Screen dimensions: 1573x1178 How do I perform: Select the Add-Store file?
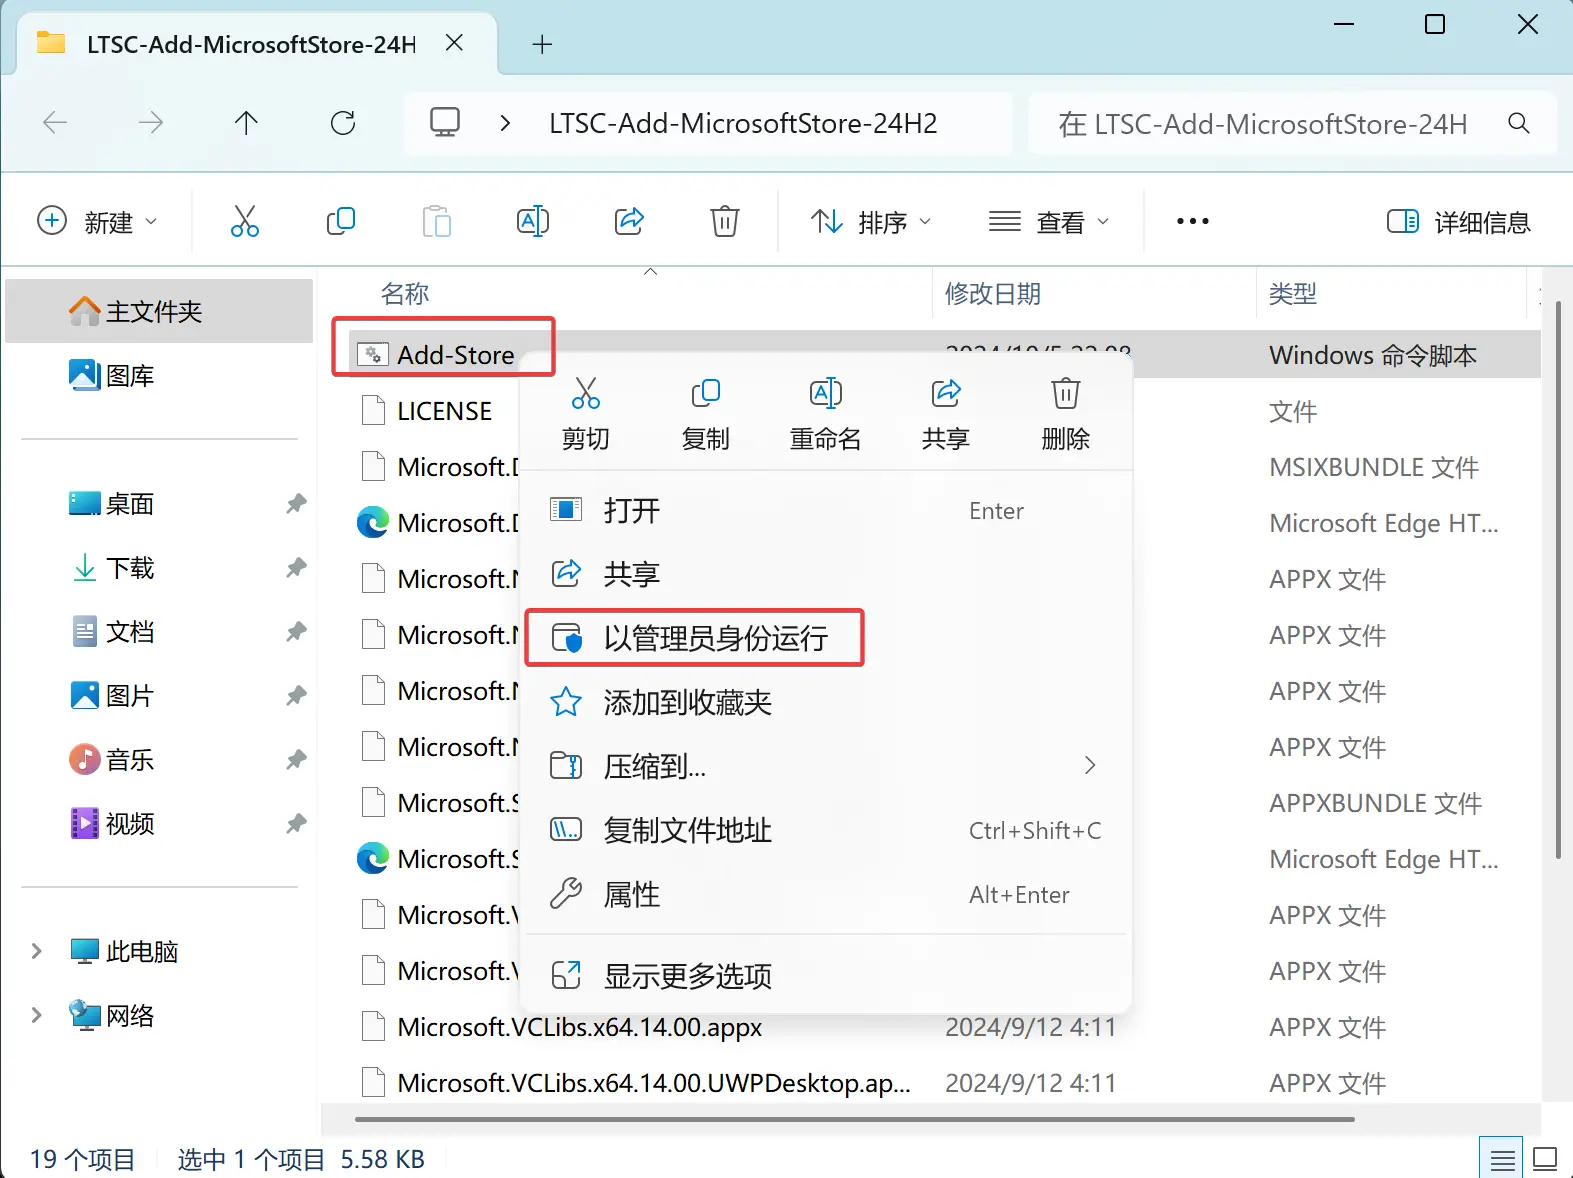[456, 355]
